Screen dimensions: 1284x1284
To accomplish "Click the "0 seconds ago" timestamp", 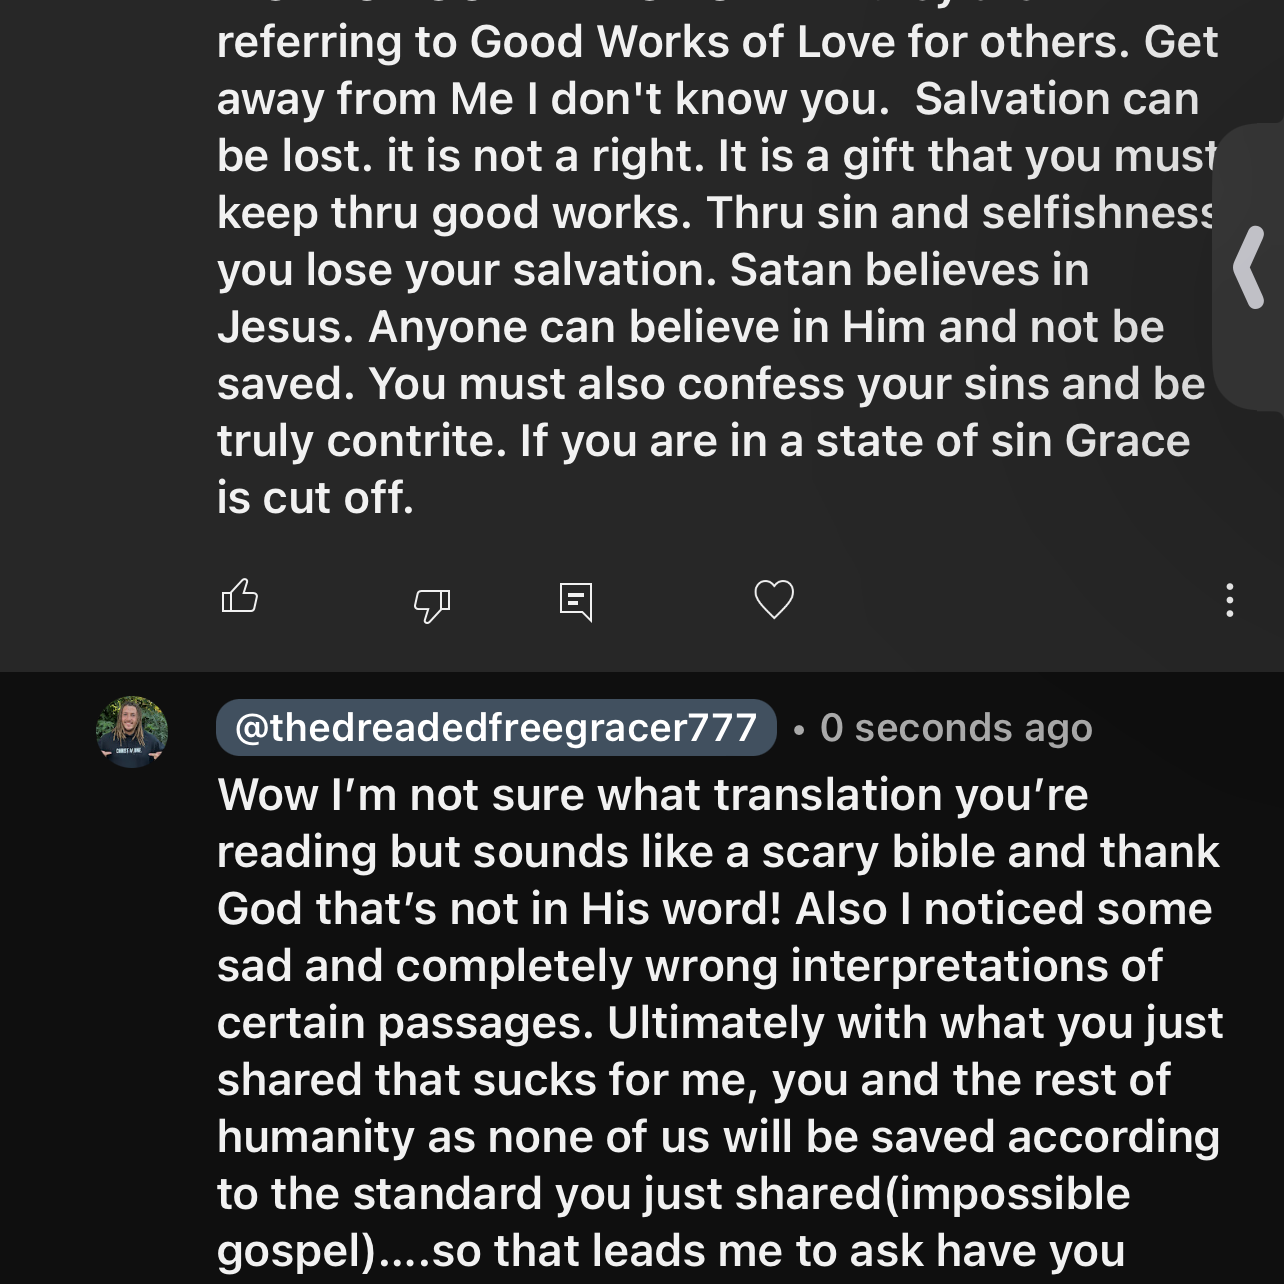I will pos(956,728).
